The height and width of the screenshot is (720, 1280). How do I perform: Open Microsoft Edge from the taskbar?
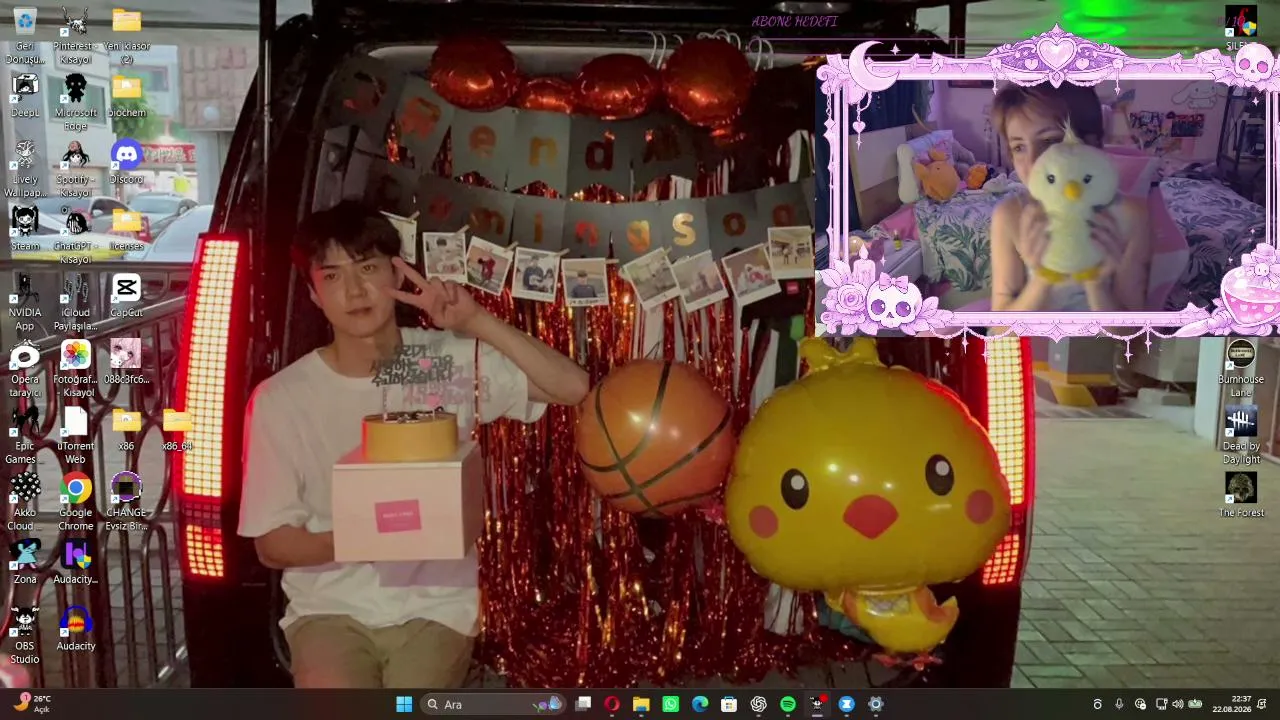[x=700, y=704]
